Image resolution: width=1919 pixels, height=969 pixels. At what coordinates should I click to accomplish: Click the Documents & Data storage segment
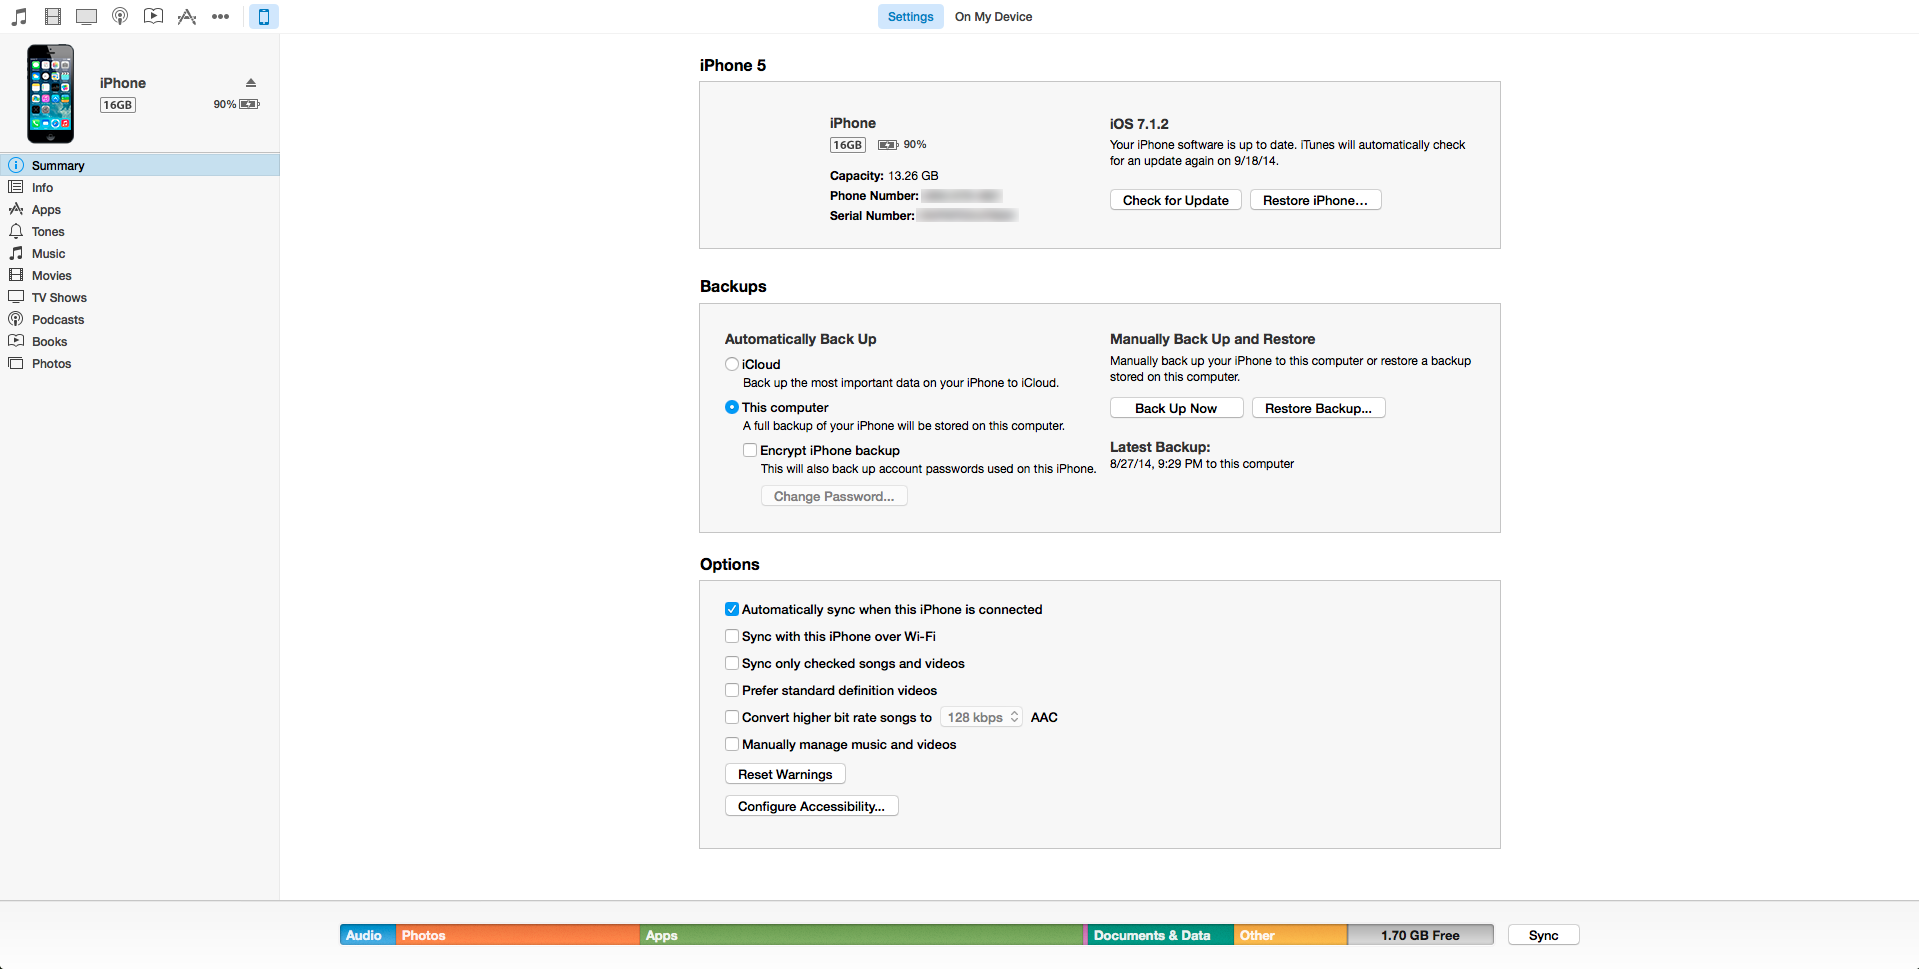1160,935
